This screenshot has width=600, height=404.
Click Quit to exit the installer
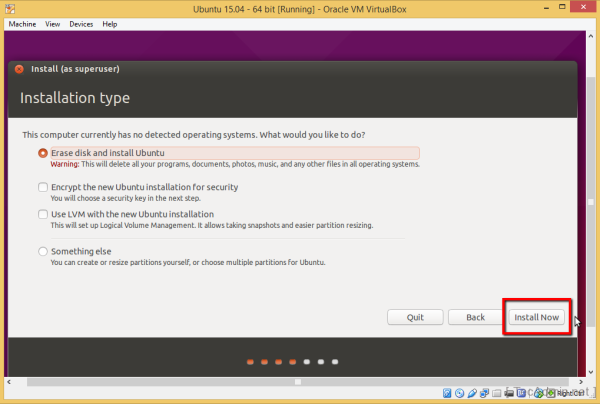point(415,317)
